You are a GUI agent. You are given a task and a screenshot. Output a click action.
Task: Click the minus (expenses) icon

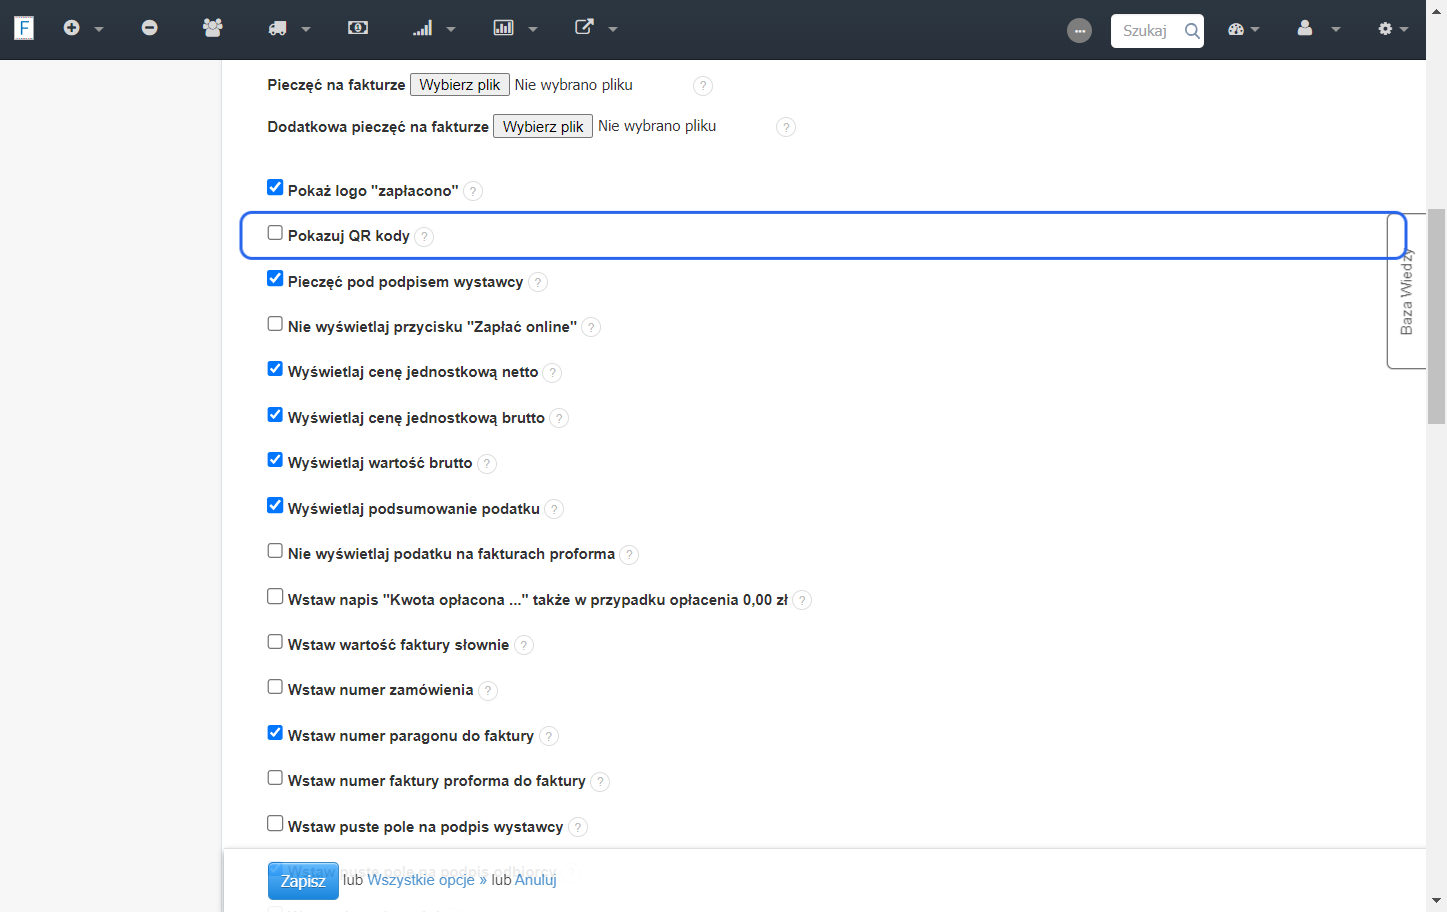(x=149, y=28)
